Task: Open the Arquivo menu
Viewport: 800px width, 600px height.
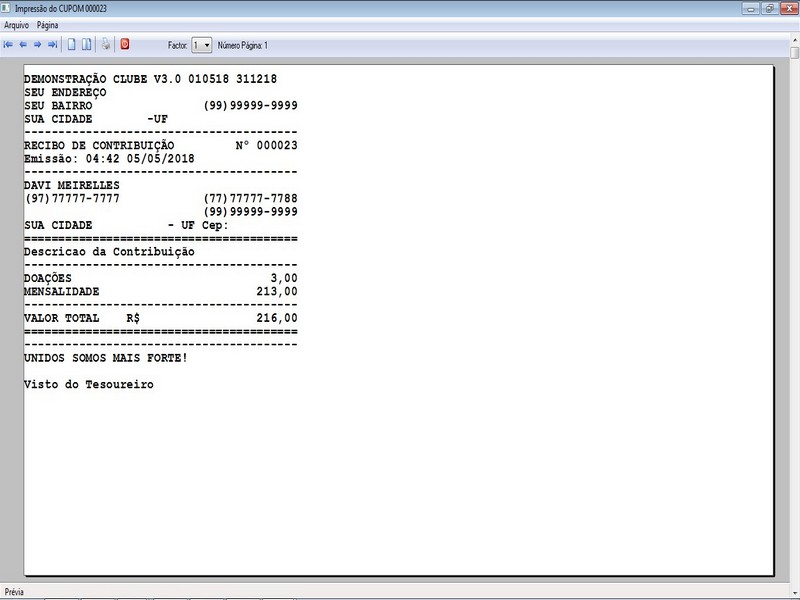Action: (x=16, y=25)
